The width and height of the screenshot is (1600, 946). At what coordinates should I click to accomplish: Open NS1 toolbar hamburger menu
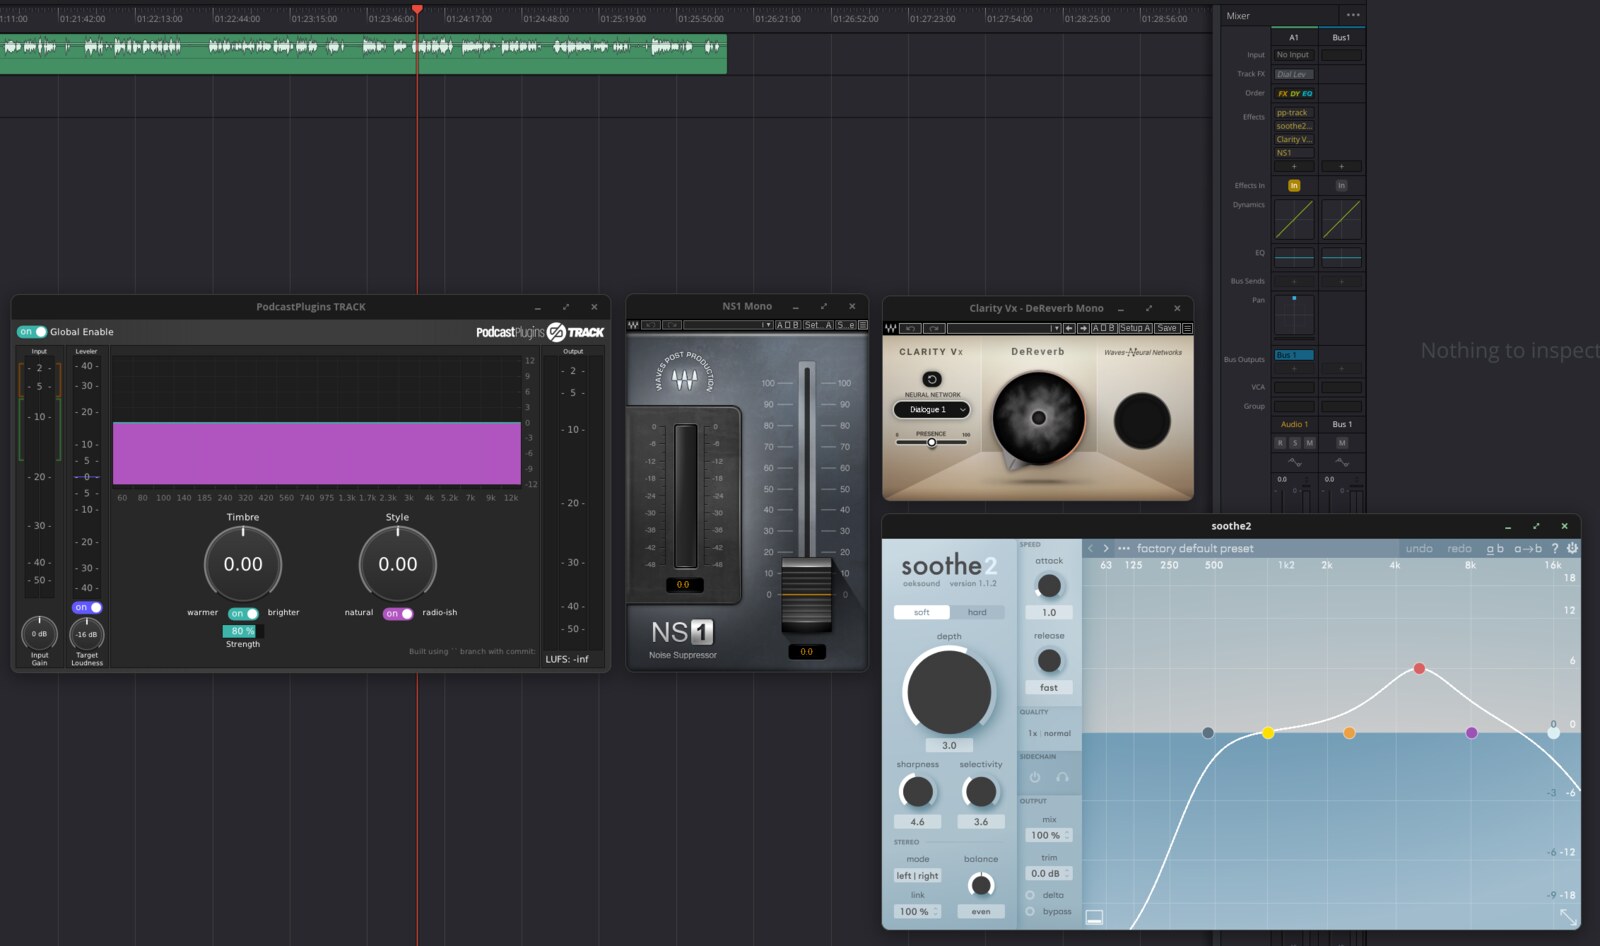[x=862, y=325]
